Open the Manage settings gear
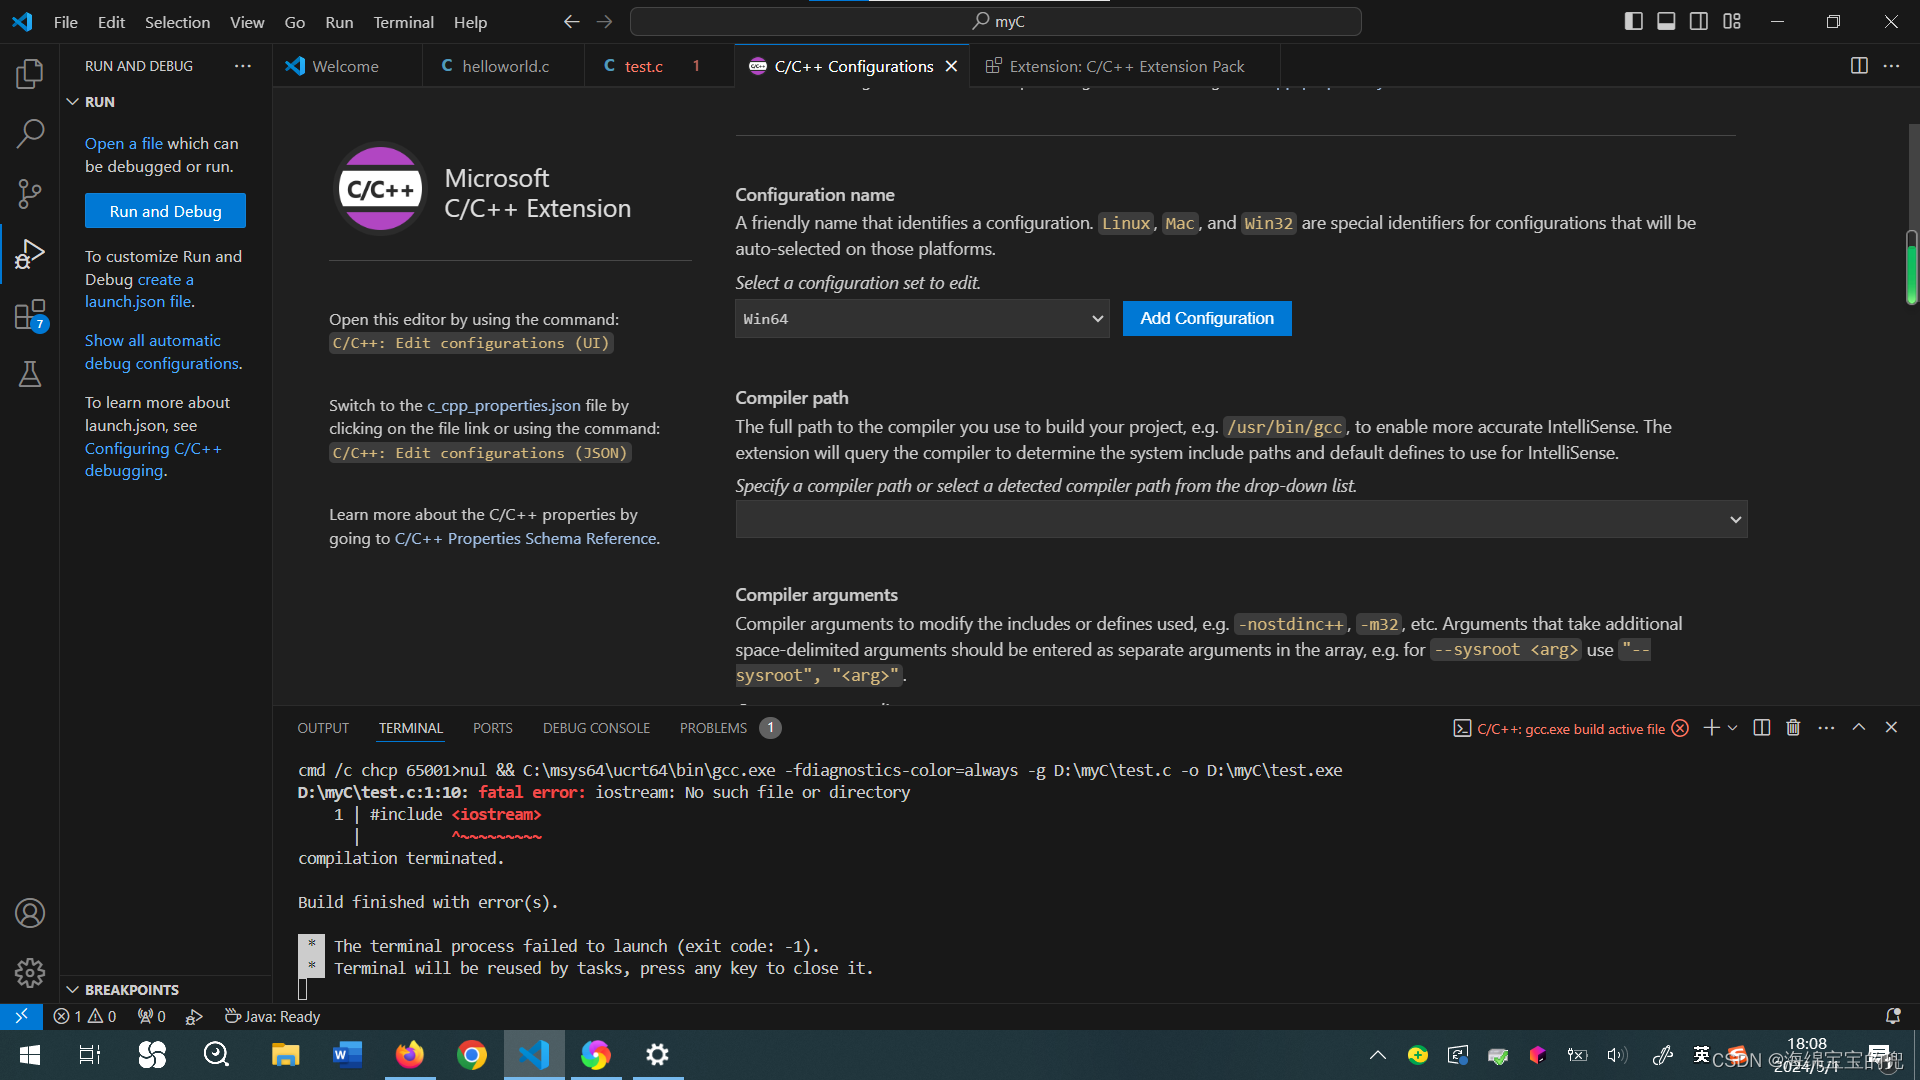The width and height of the screenshot is (1920, 1080). (29, 972)
